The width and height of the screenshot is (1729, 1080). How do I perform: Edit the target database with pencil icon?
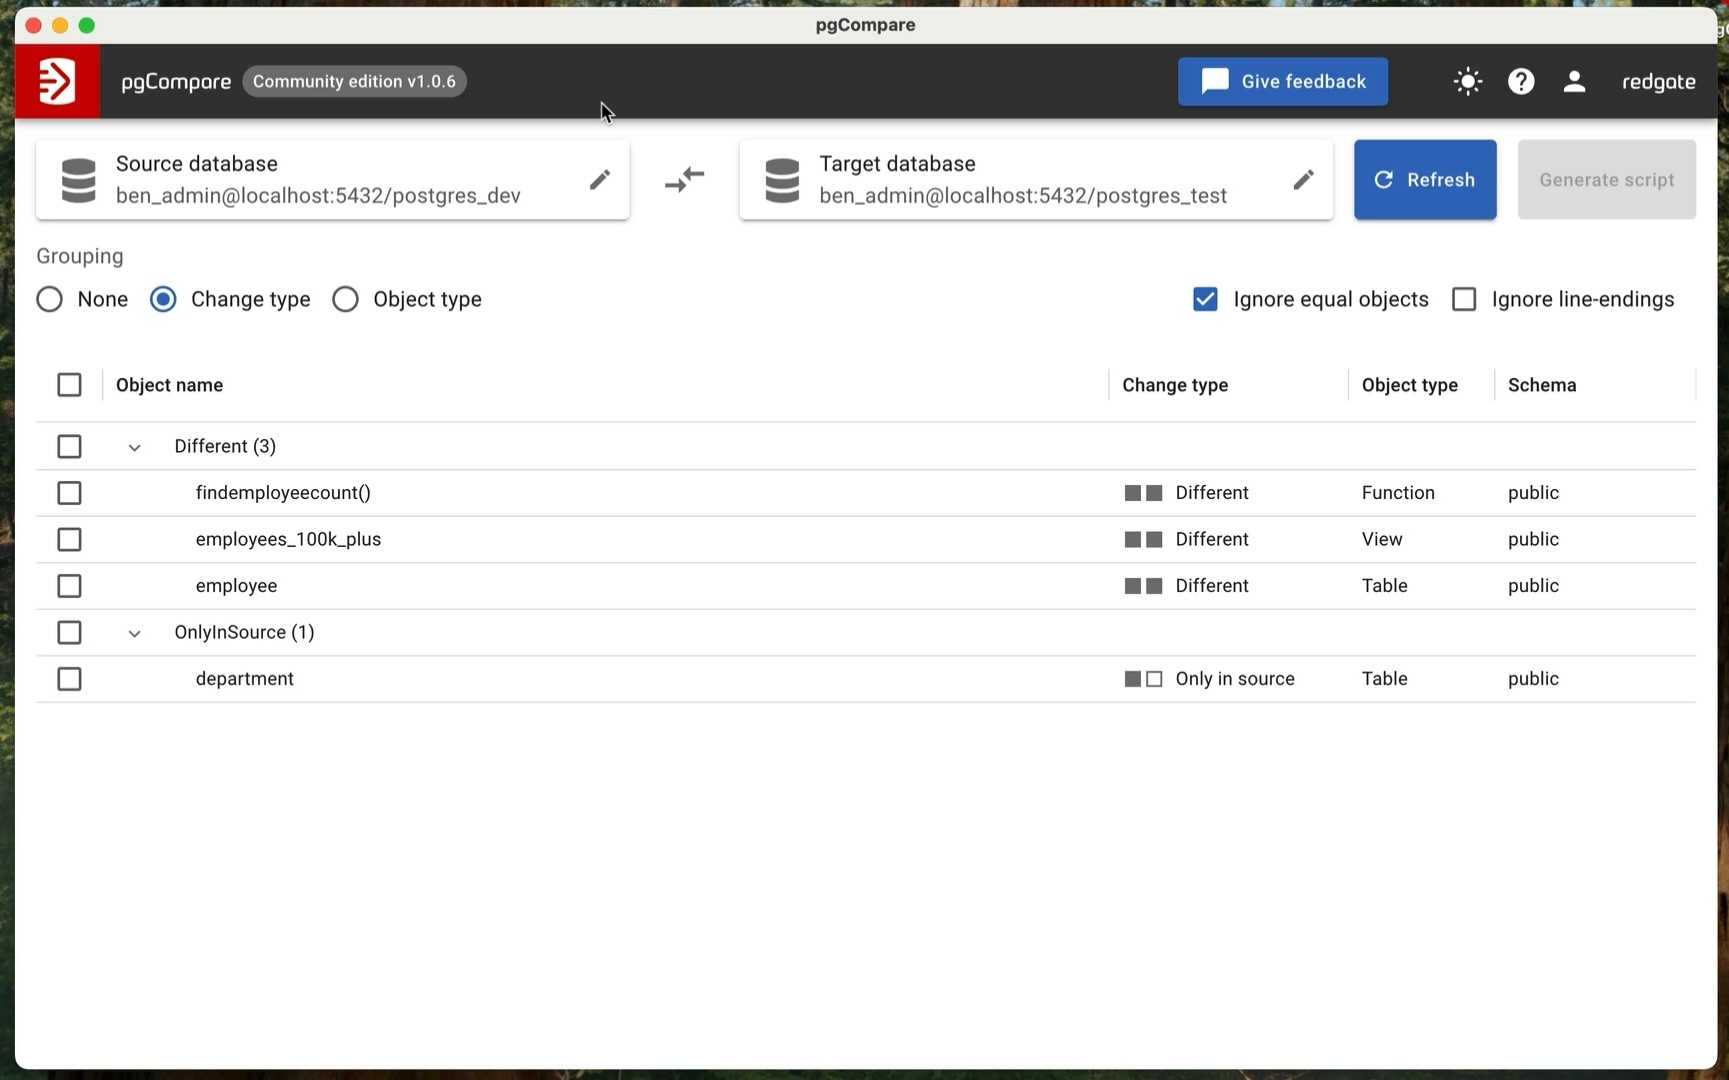(1302, 179)
